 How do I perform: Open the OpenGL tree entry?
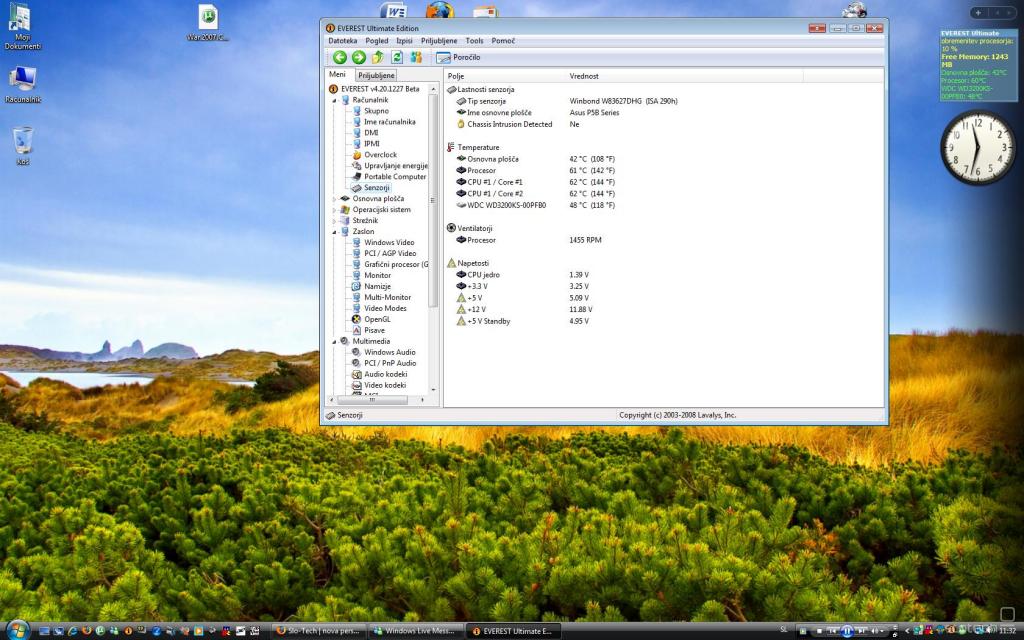(x=372, y=320)
